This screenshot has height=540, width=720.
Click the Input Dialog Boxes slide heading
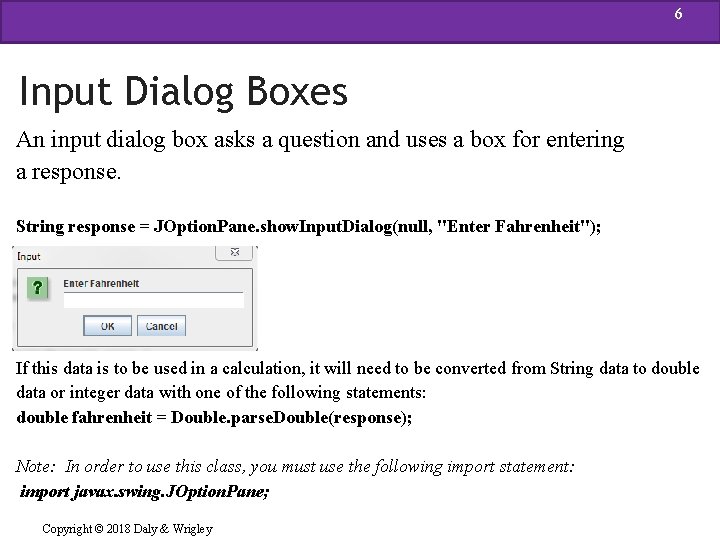183,92
